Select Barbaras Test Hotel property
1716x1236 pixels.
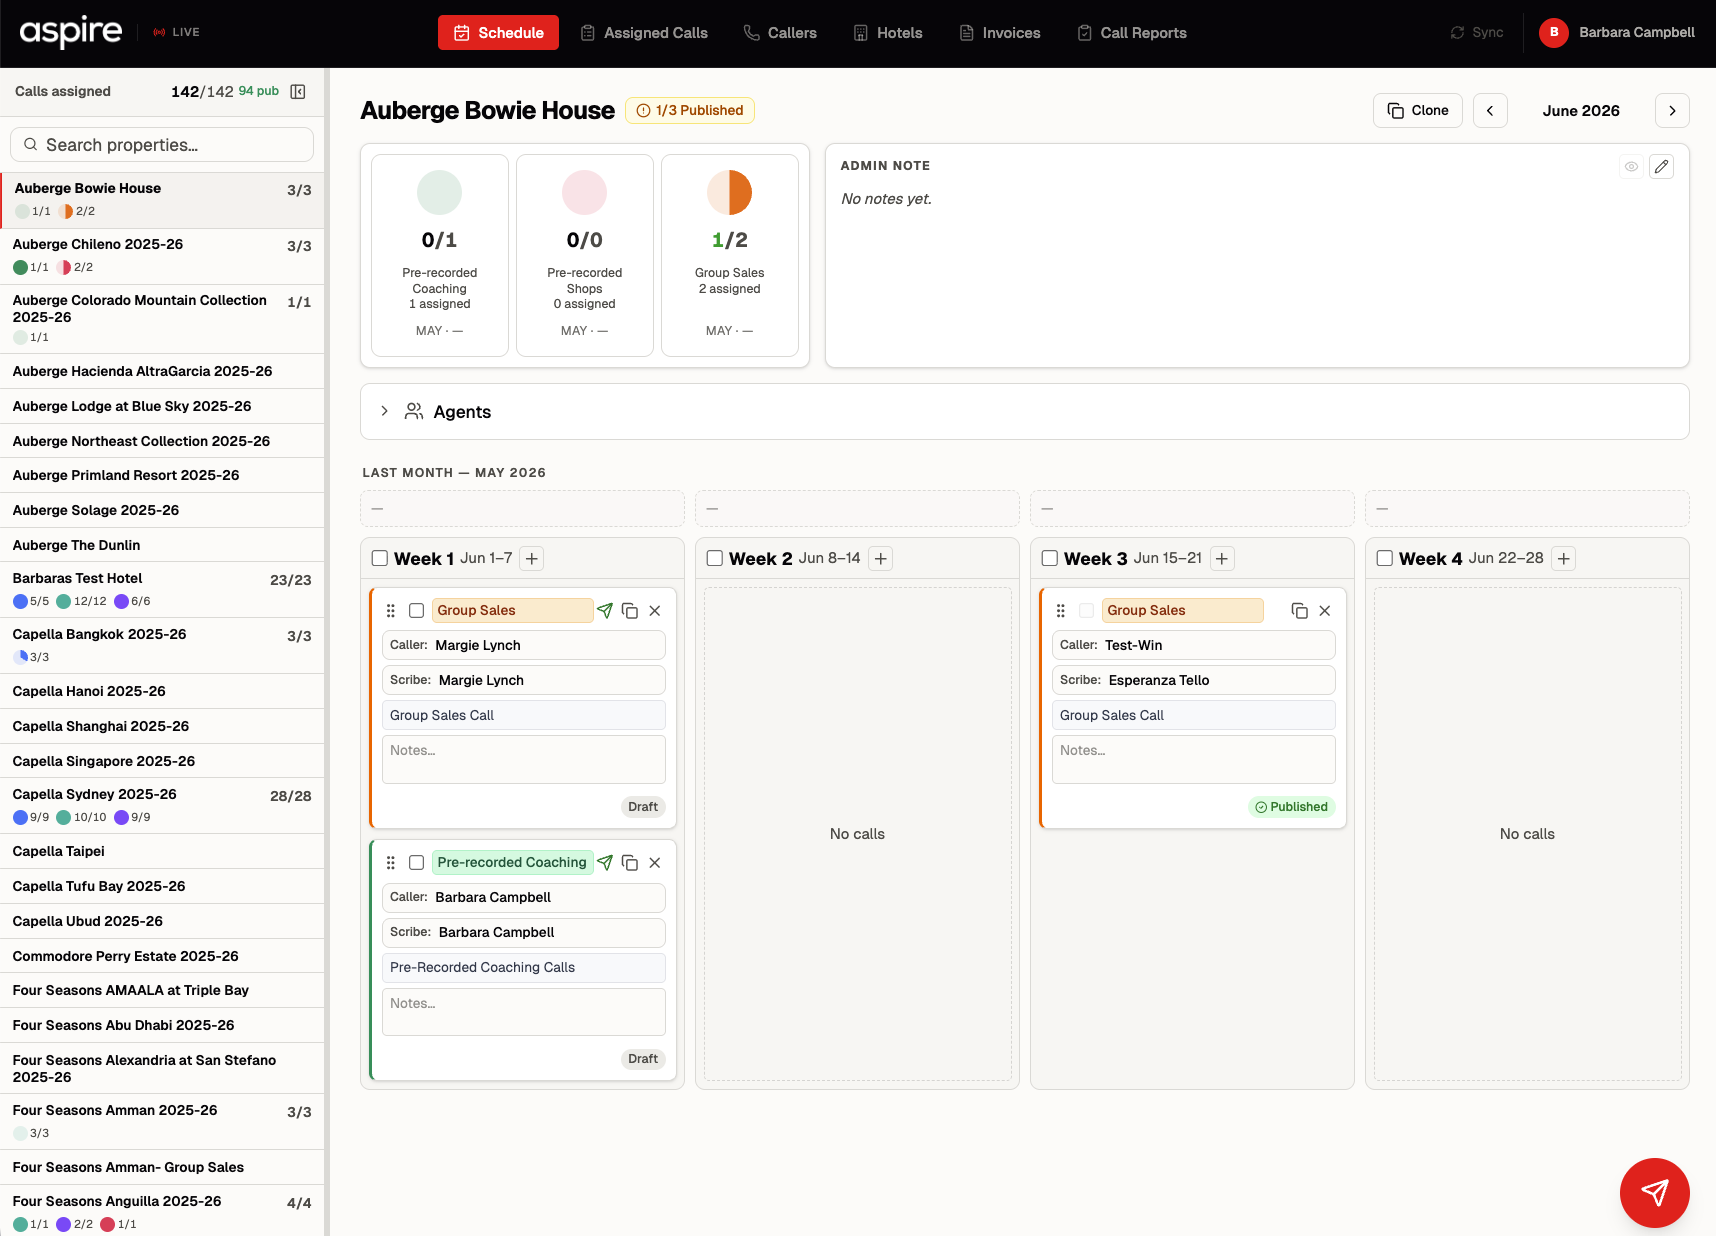(x=162, y=590)
